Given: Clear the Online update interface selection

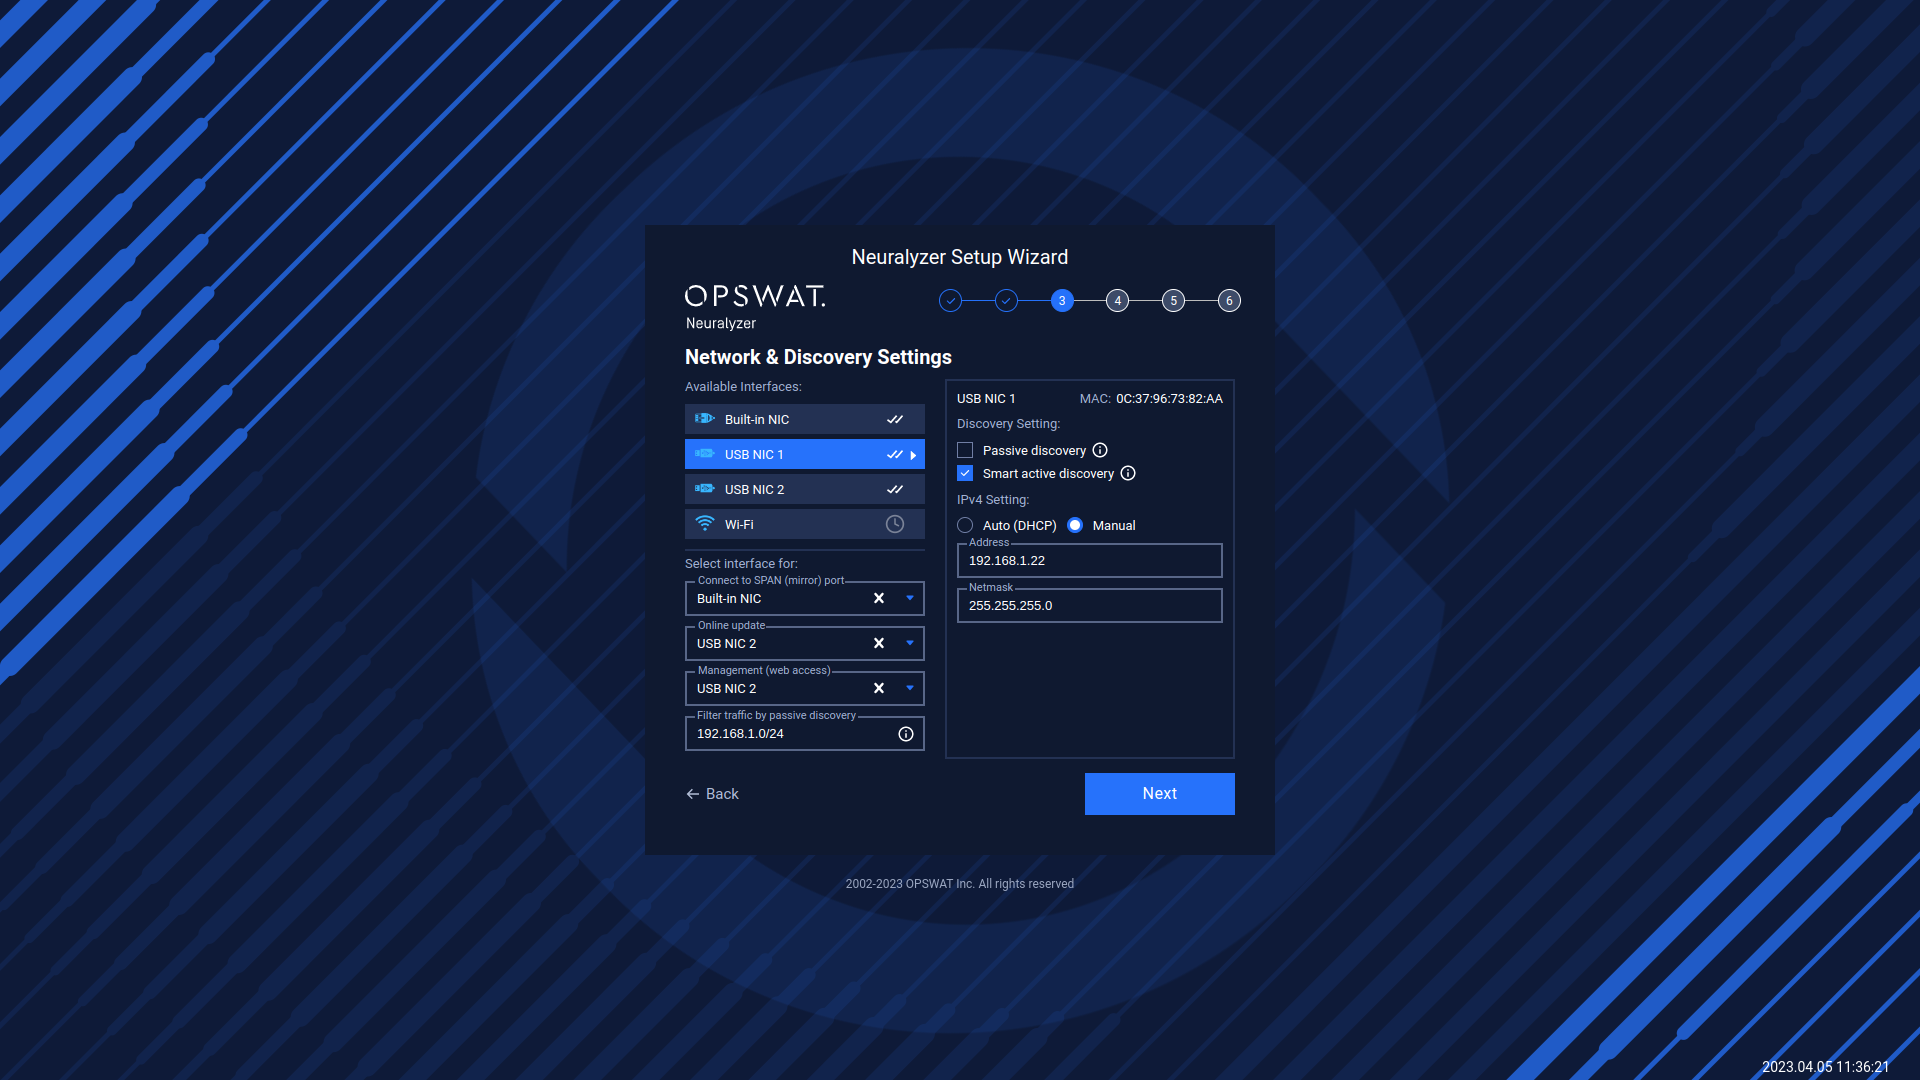Looking at the screenshot, I should click(x=879, y=643).
